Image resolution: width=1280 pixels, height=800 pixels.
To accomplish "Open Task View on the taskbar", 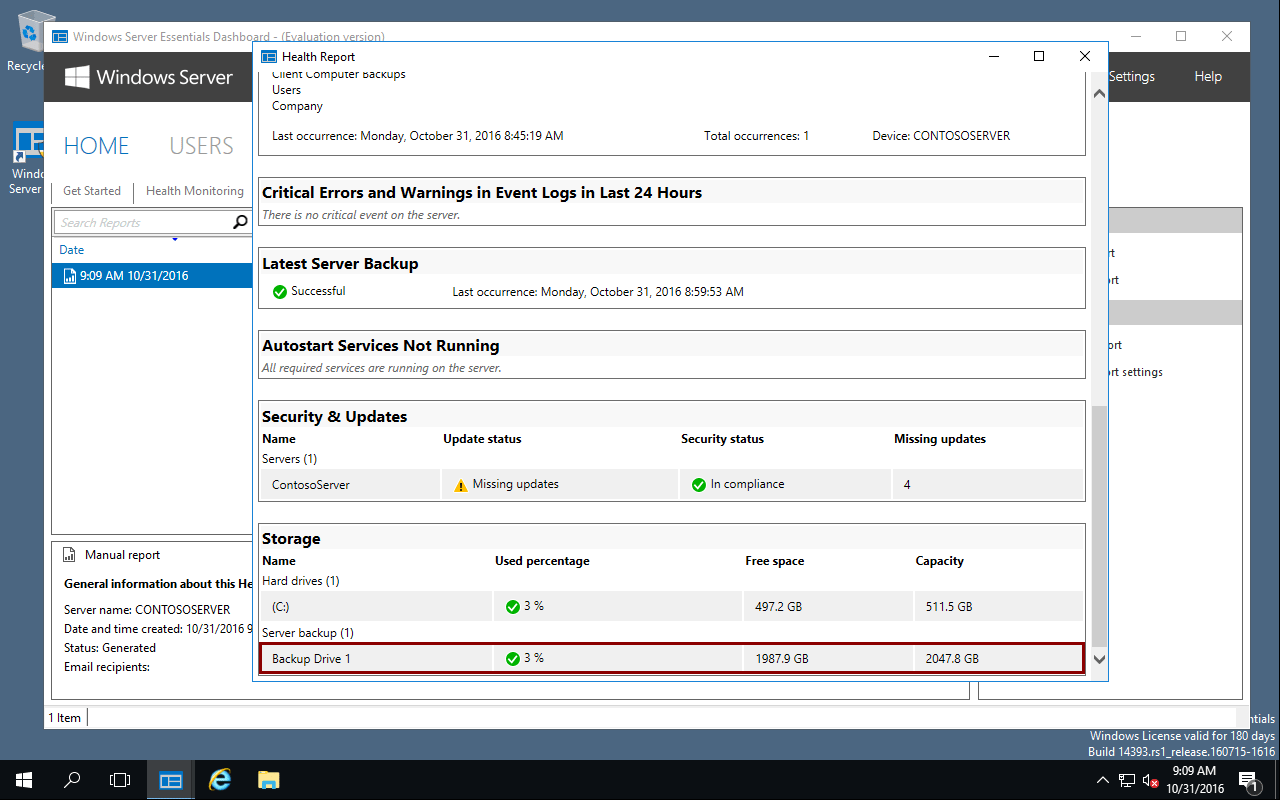I will 120,780.
